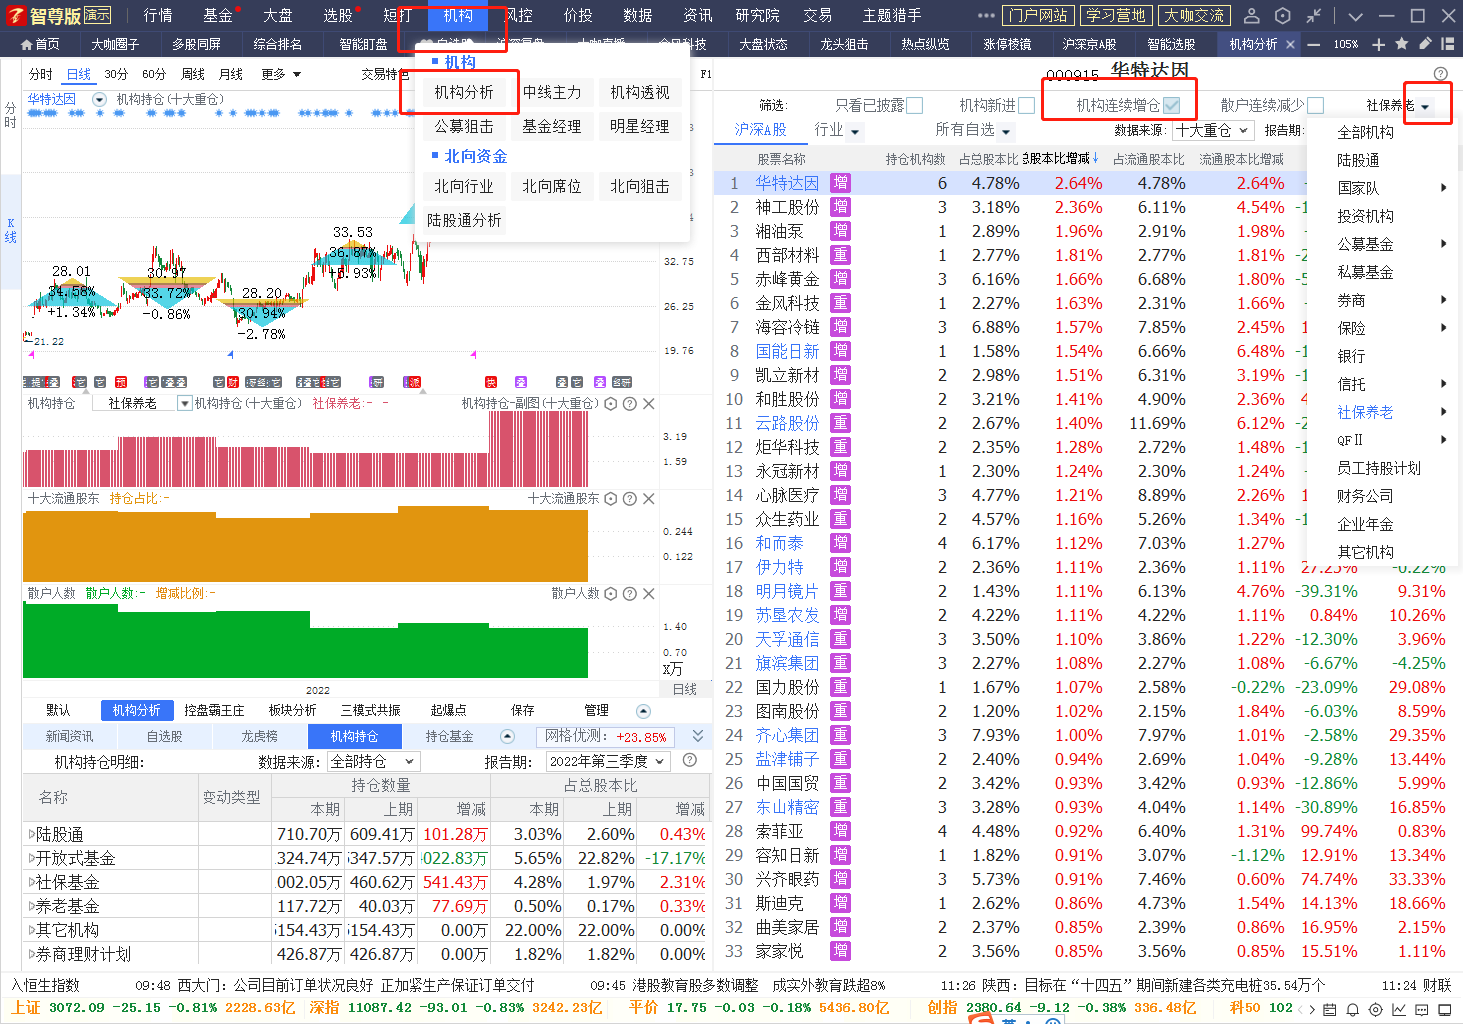
Task: Click the calendar icon in the status bar
Action: click(x=1330, y=1010)
